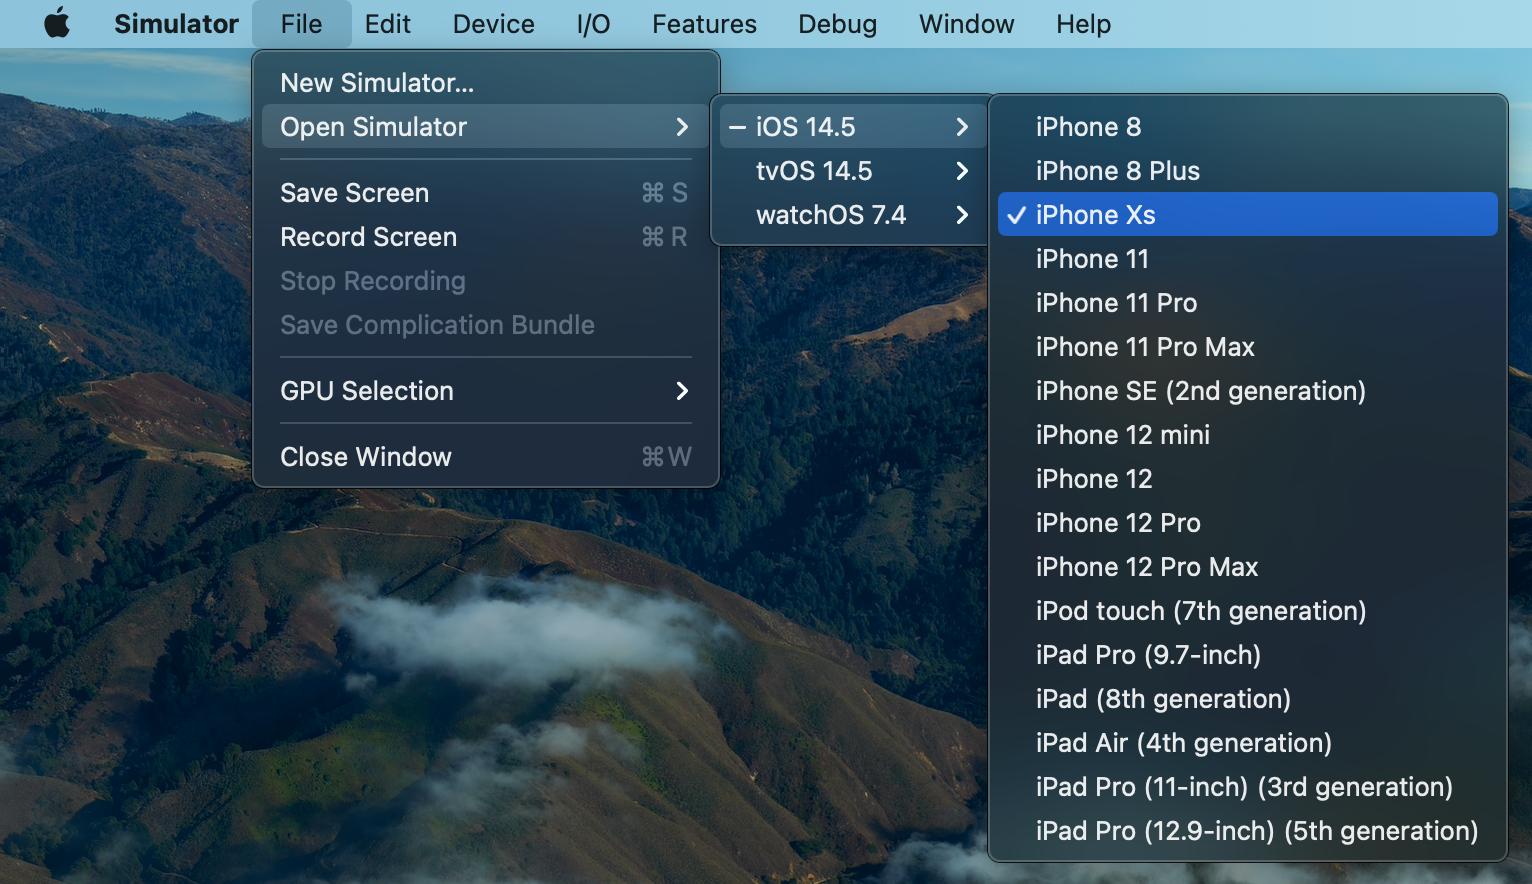The image size is (1532, 884).
Task: Select iPad Pro (12.9-inch) (5th generation)
Action: [1248, 831]
